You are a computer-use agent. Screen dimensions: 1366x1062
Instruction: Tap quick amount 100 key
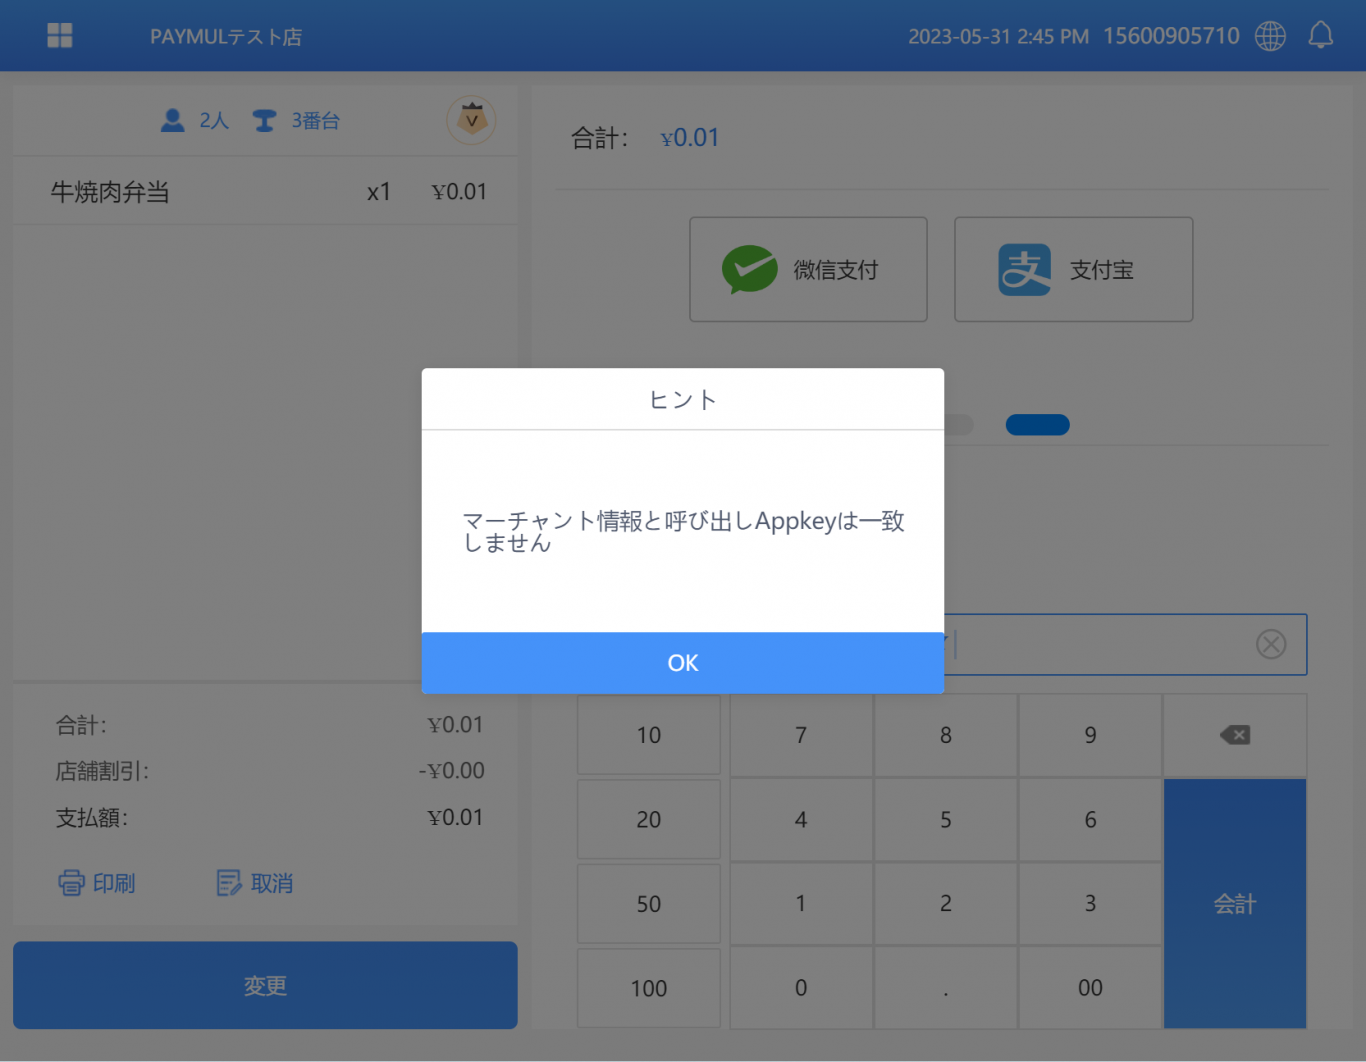click(649, 988)
